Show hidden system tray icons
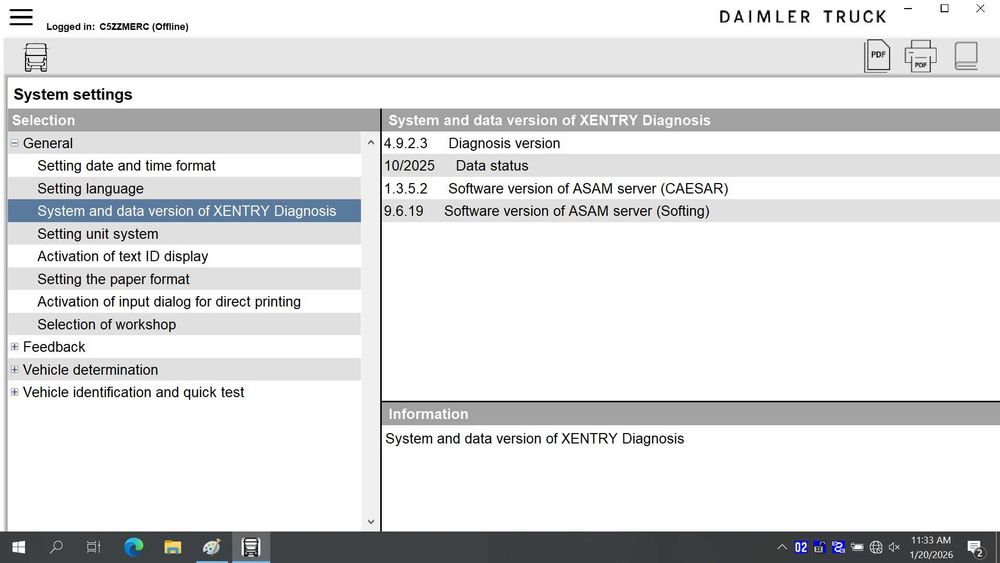 coord(782,547)
